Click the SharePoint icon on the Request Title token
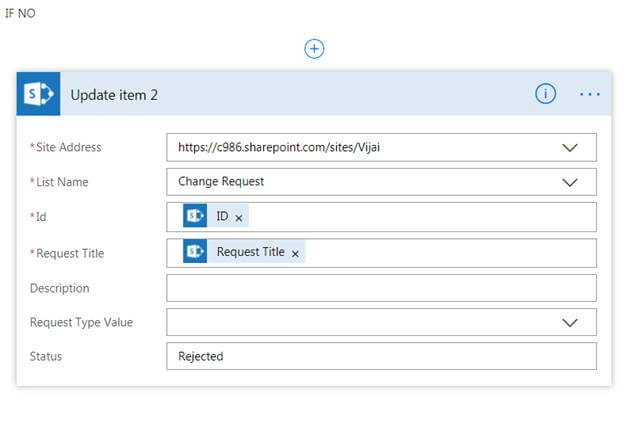This screenshot has width=624, height=427. [195, 253]
